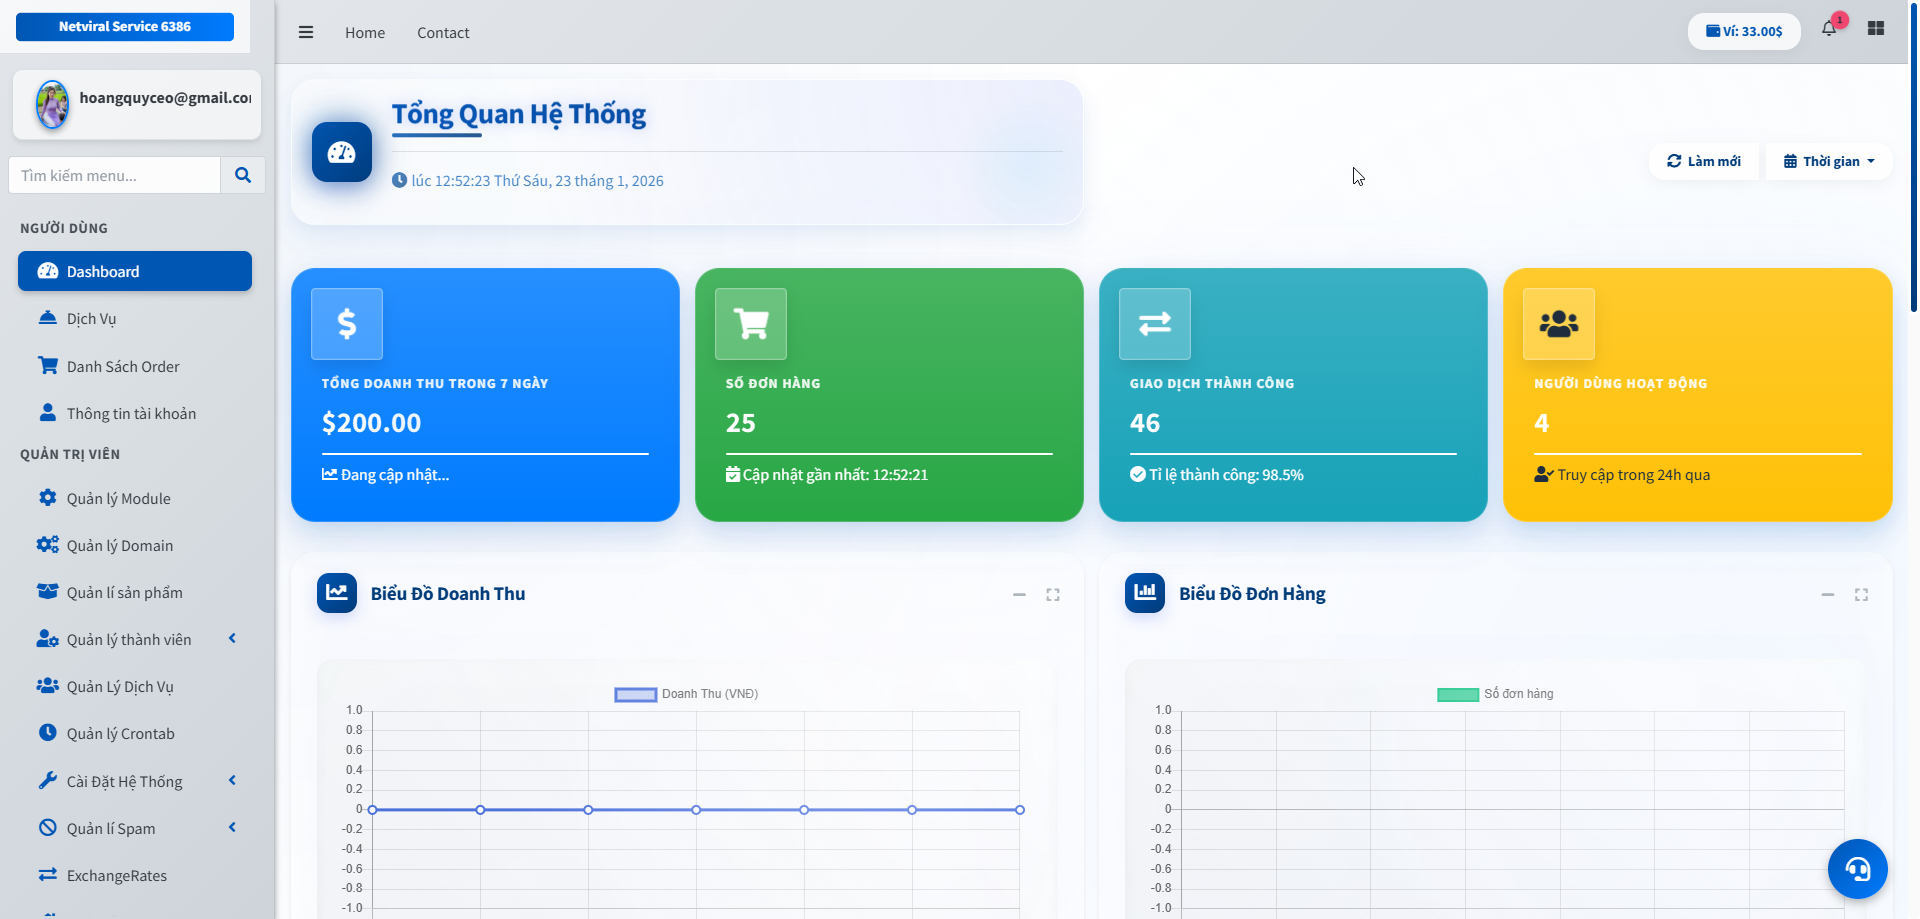Click the shopping cart orders card icon

[751, 324]
